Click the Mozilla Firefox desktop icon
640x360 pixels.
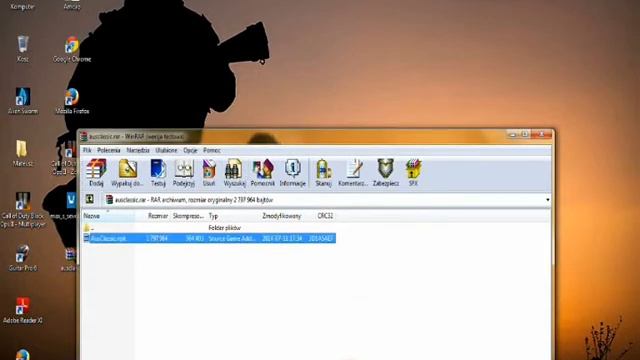click(72, 101)
